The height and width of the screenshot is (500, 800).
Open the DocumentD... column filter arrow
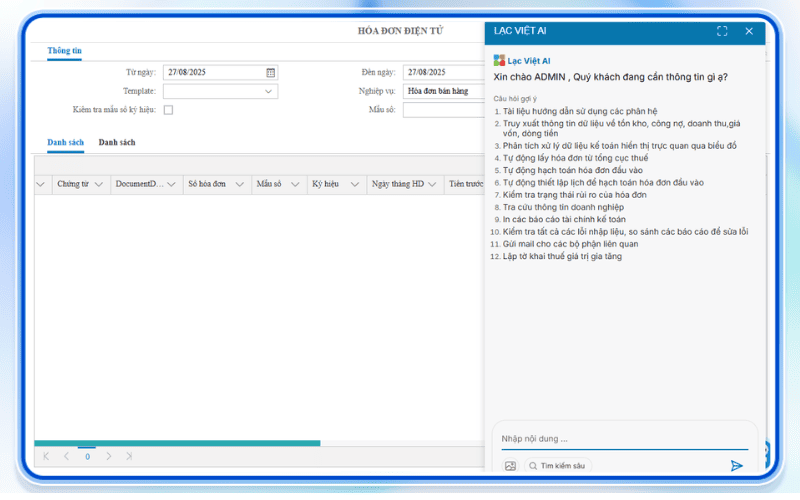pyautogui.click(x=171, y=184)
